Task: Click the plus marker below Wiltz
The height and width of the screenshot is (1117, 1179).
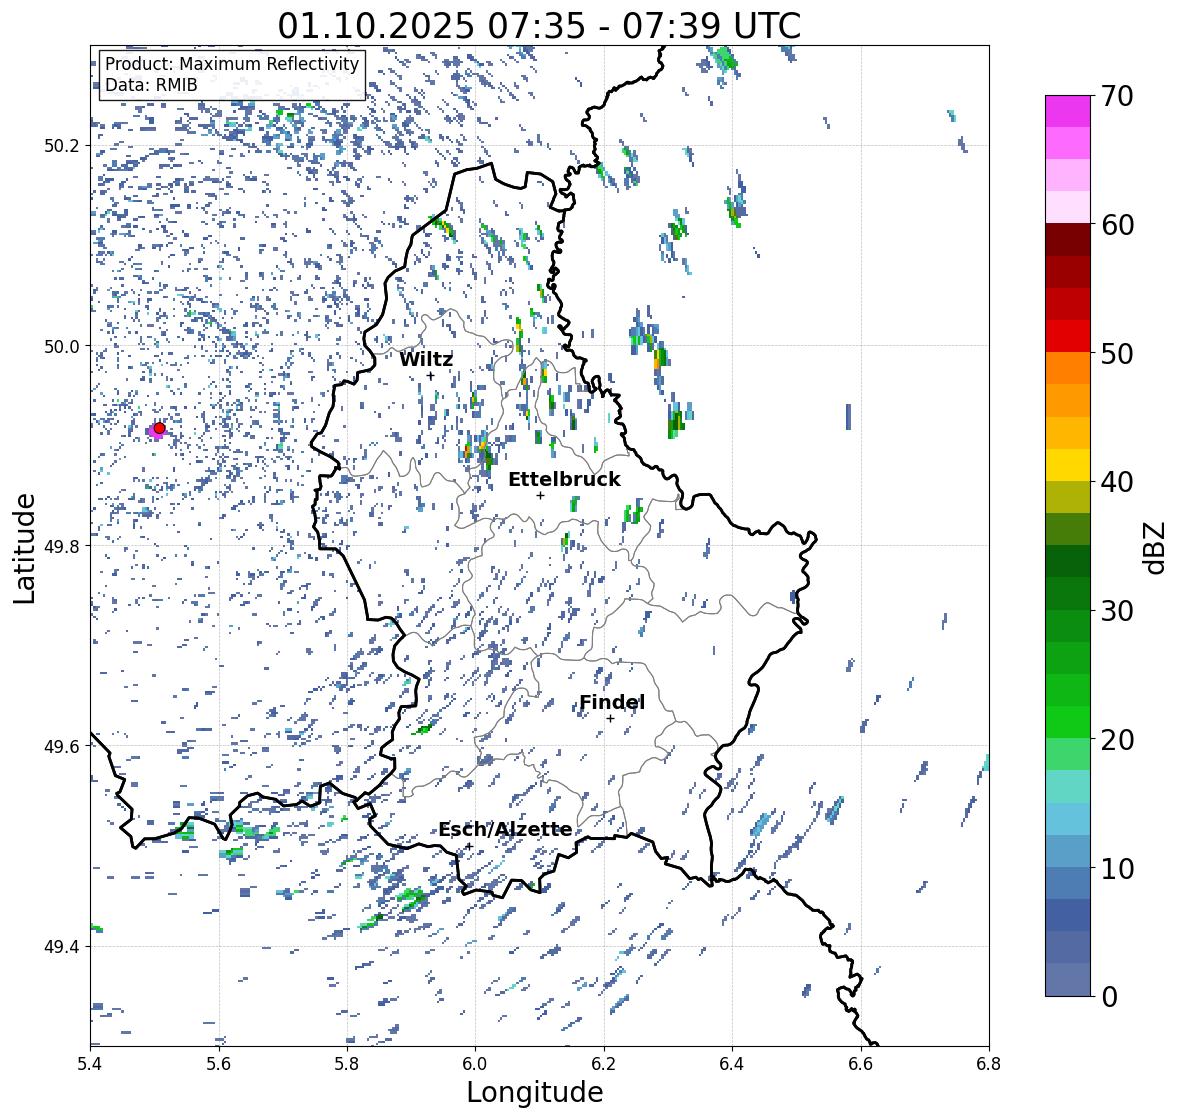Action: point(431,376)
